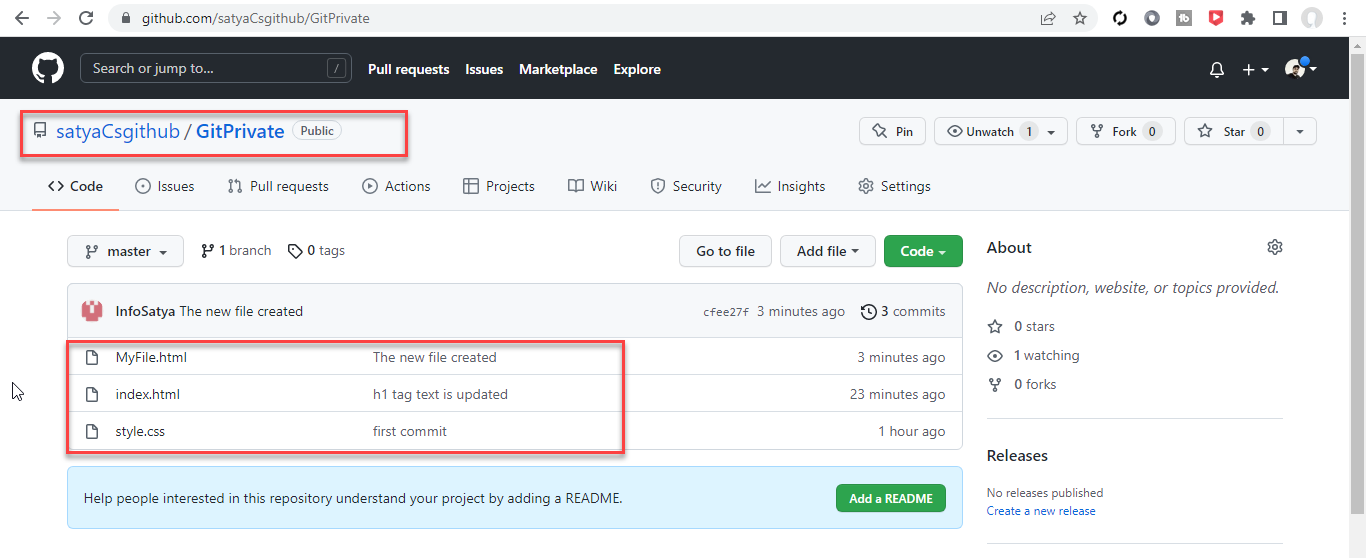Click the About settings gear icon
The height and width of the screenshot is (558, 1366).
click(1274, 247)
